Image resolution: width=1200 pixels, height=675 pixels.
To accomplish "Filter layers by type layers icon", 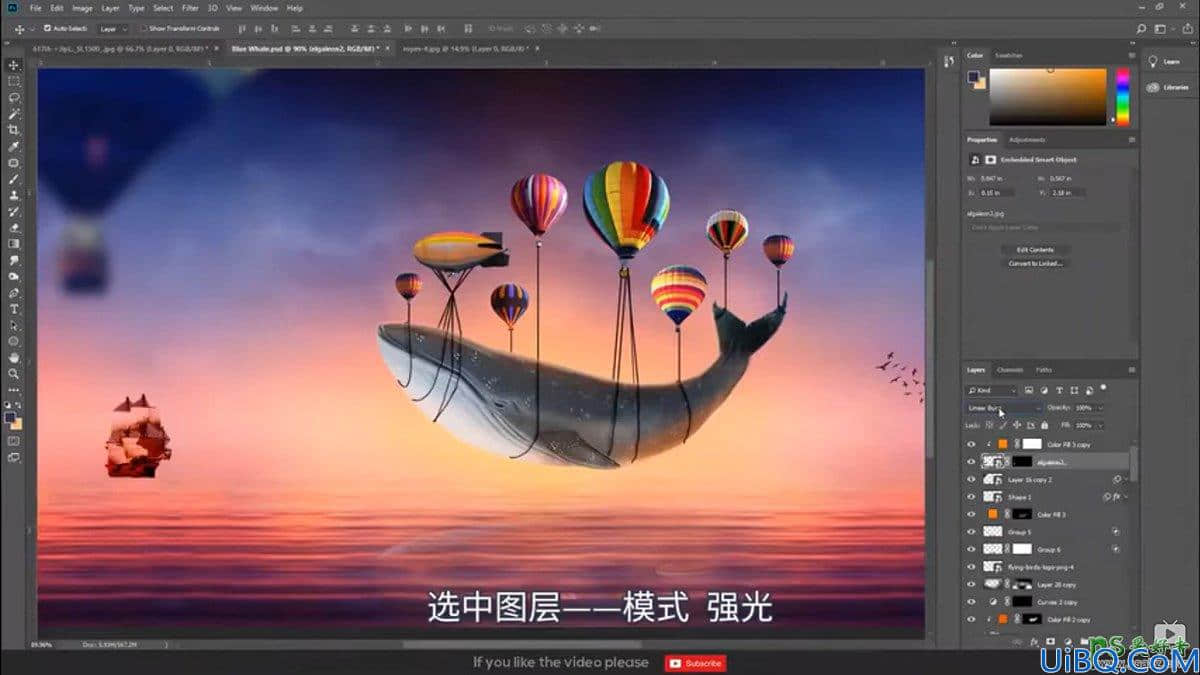I will 1059,390.
